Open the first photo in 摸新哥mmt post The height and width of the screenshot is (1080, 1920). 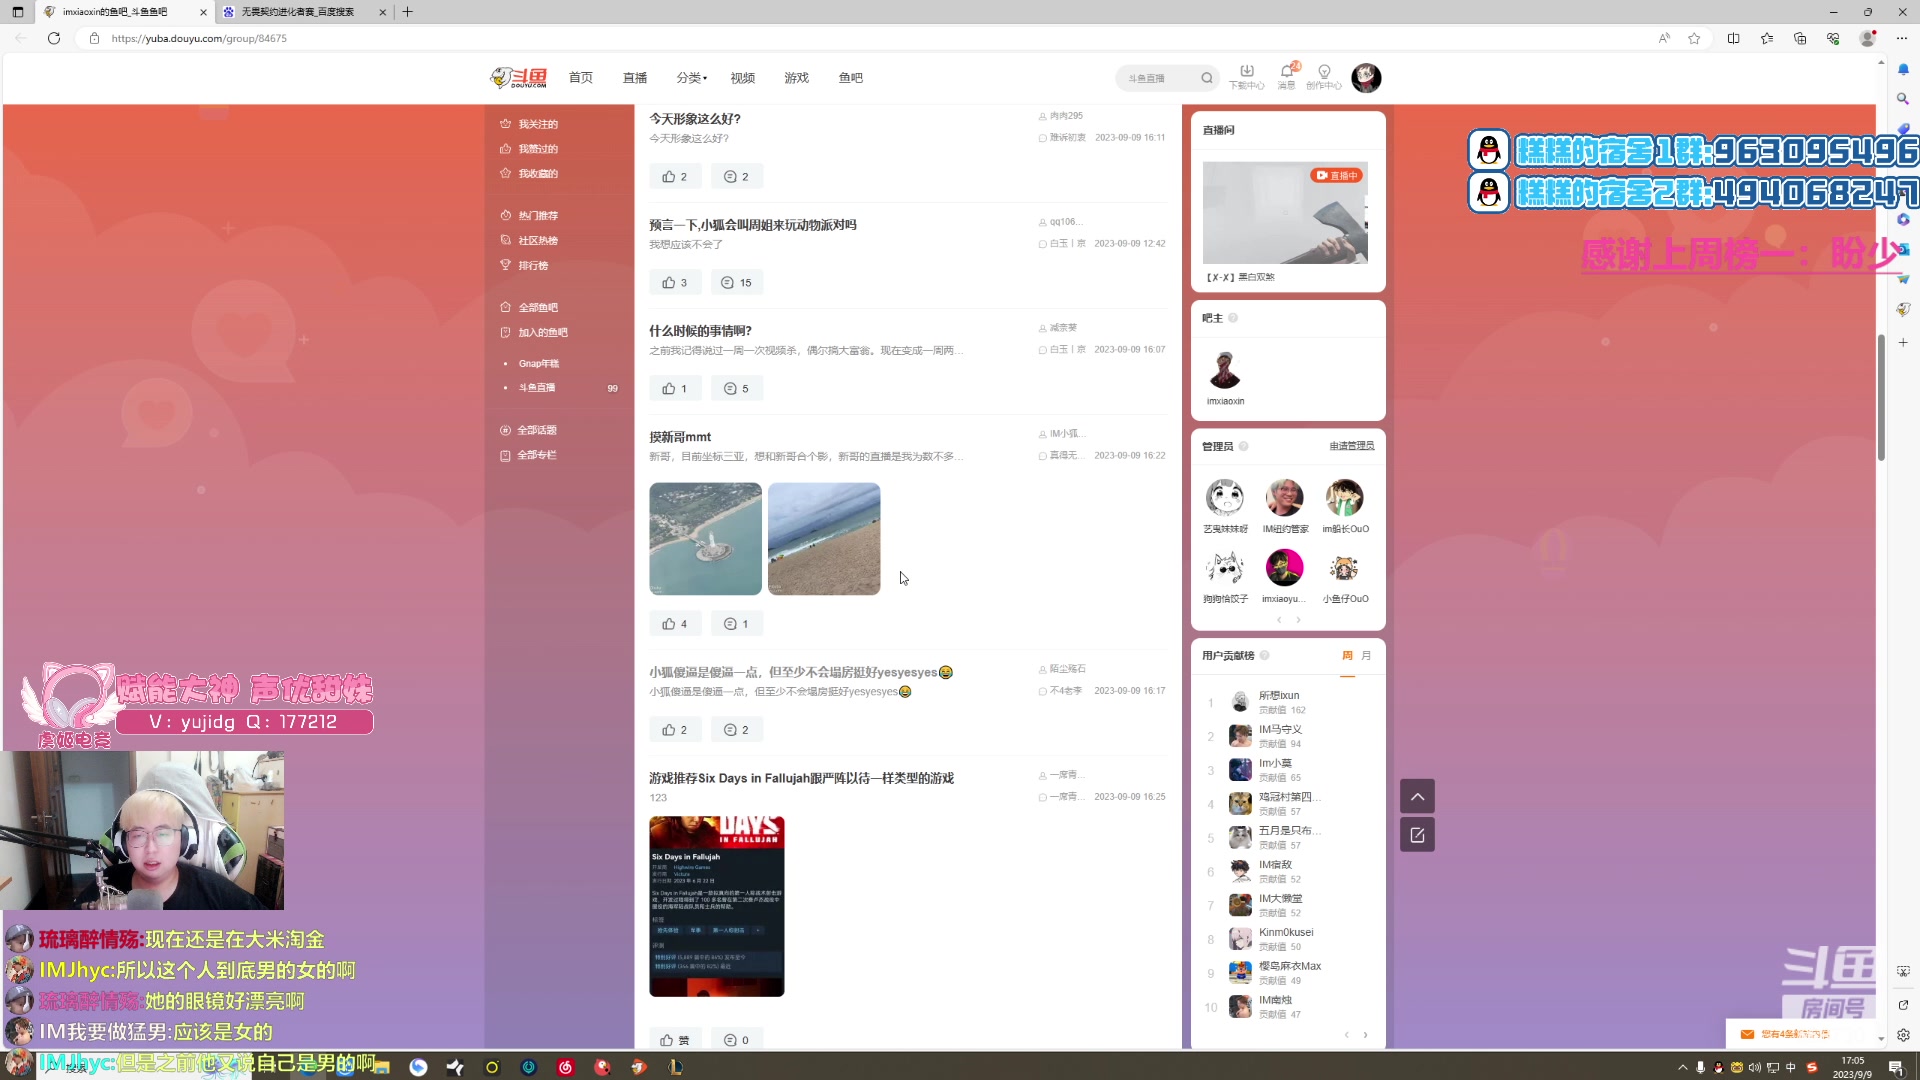(x=705, y=539)
